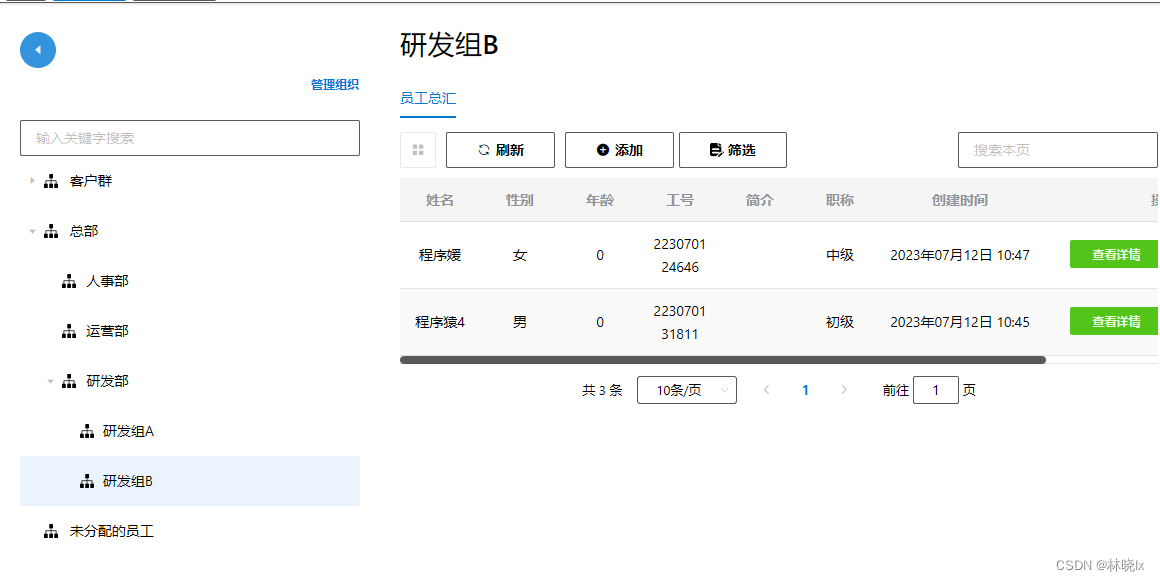Click the org icon beside 研发组A

(x=86, y=432)
